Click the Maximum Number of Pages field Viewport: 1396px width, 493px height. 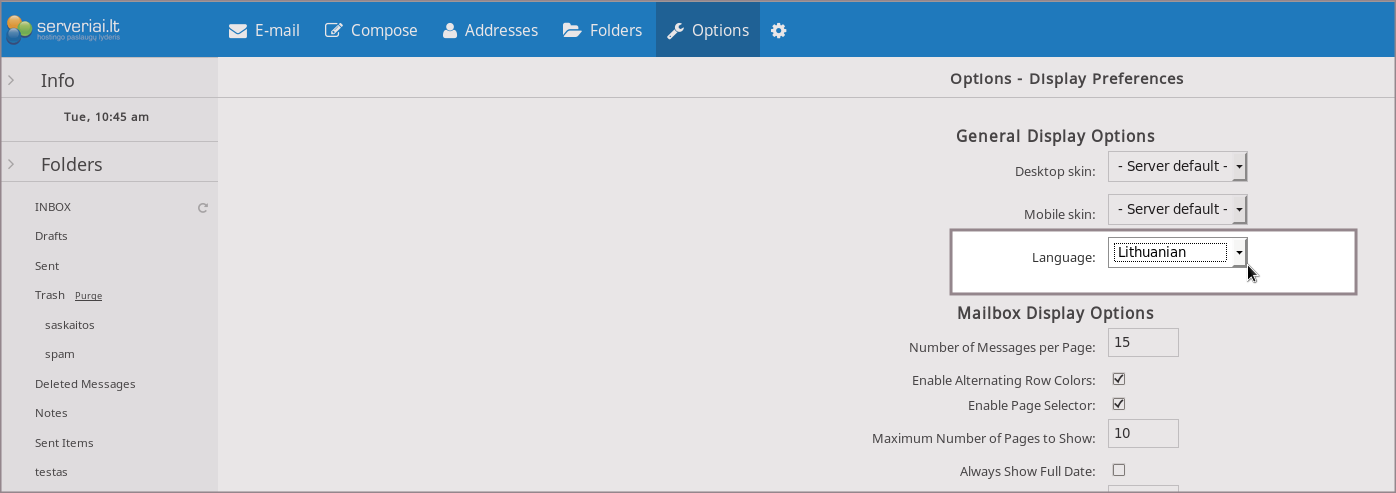[x=1143, y=433]
